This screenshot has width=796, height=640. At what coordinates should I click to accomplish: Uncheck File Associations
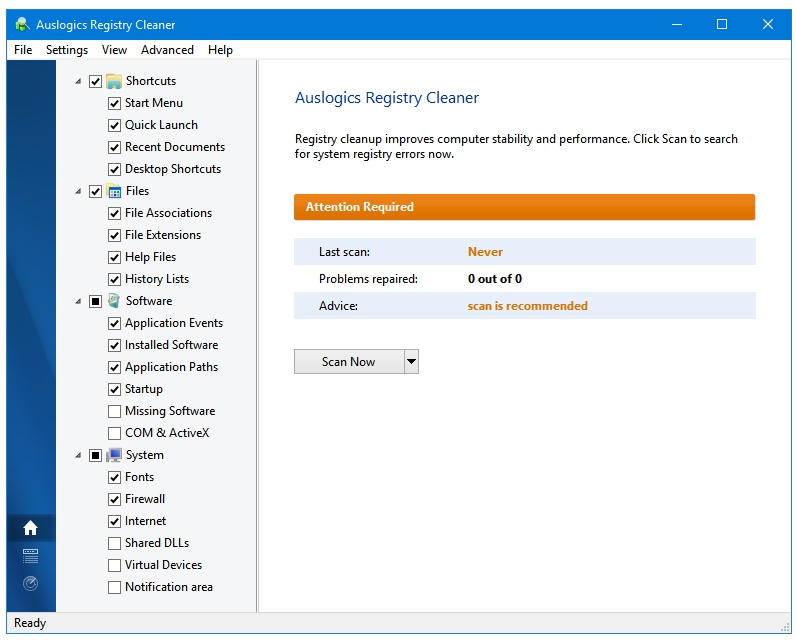pyautogui.click(x=114, y=213)
